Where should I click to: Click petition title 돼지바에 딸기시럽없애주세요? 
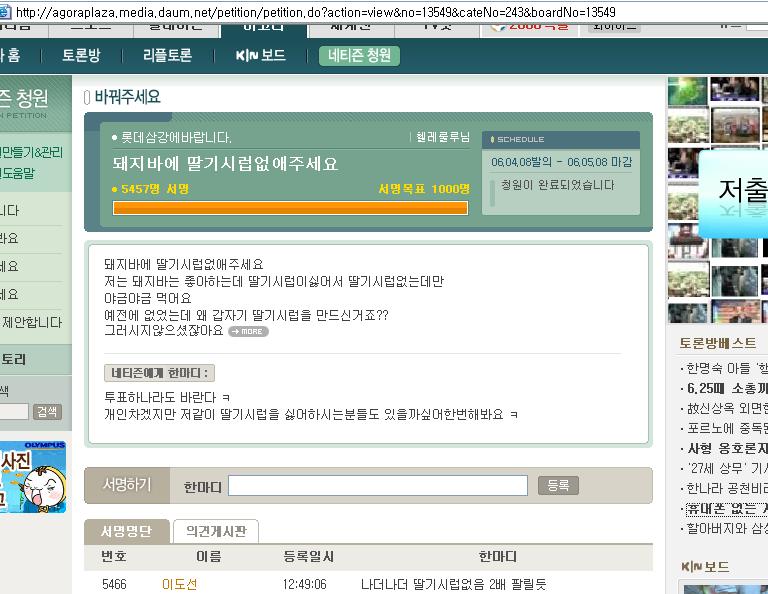[x=225, y=164]
